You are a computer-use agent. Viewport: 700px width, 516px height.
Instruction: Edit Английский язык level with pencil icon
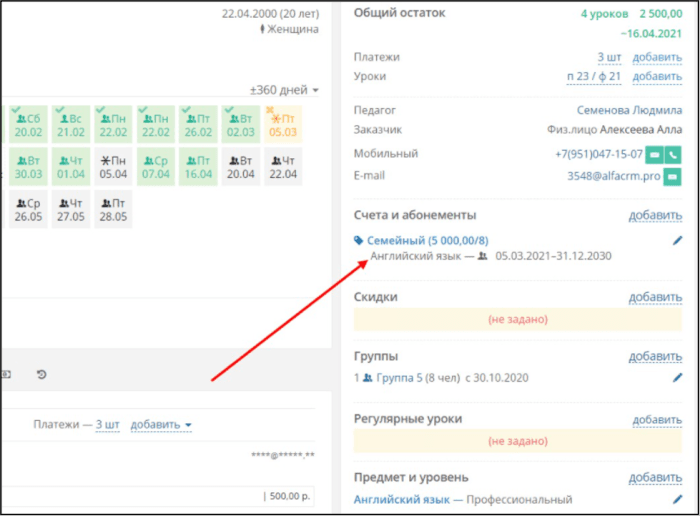pos(677,499)
